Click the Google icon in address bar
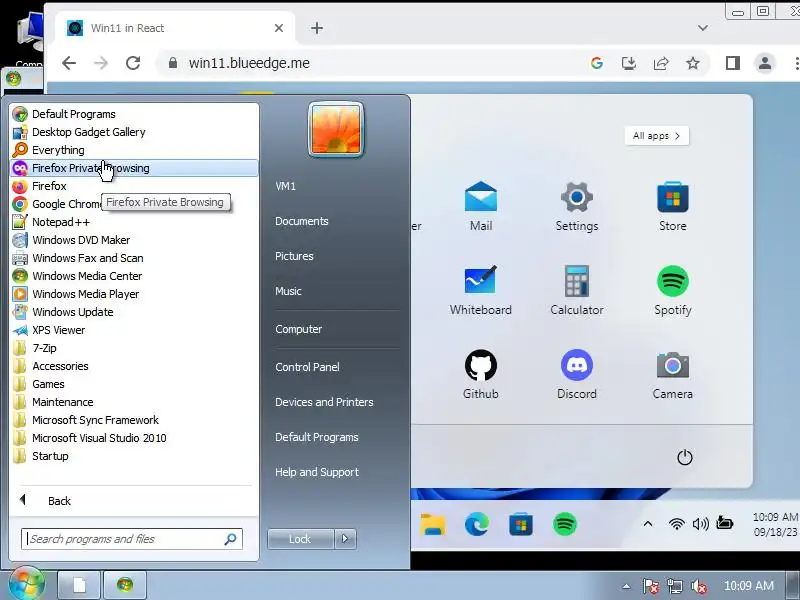The width and height of the screenshot is (800, 600). point(597,63)
